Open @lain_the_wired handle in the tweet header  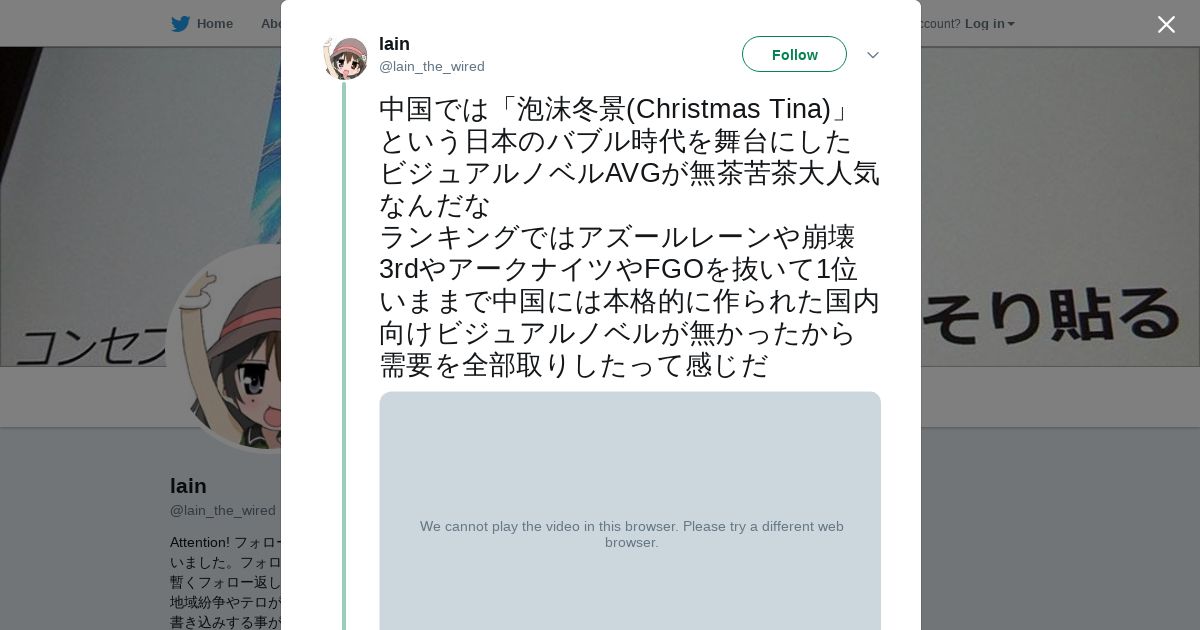(x=431, y=67)
